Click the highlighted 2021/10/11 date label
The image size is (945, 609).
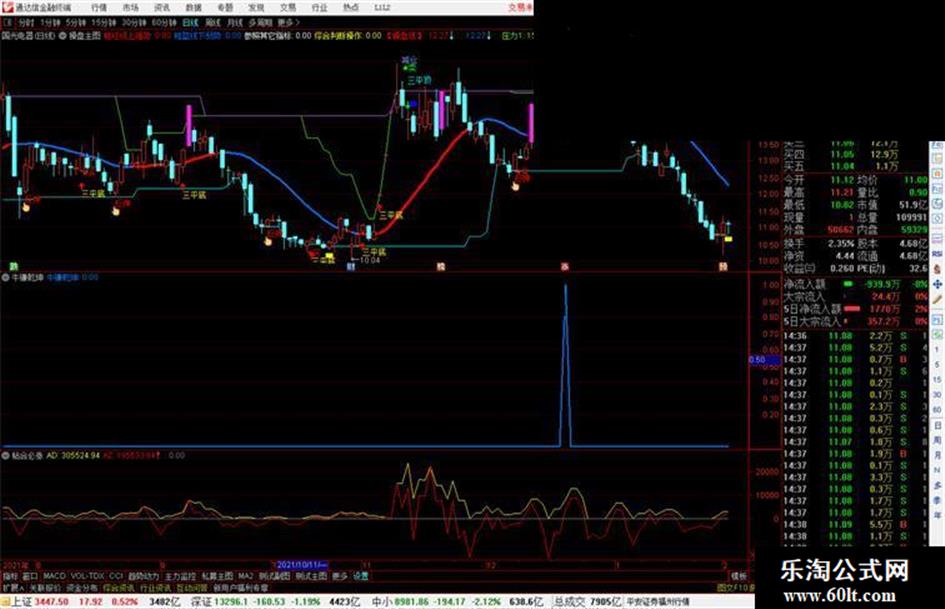coord(302,565)
